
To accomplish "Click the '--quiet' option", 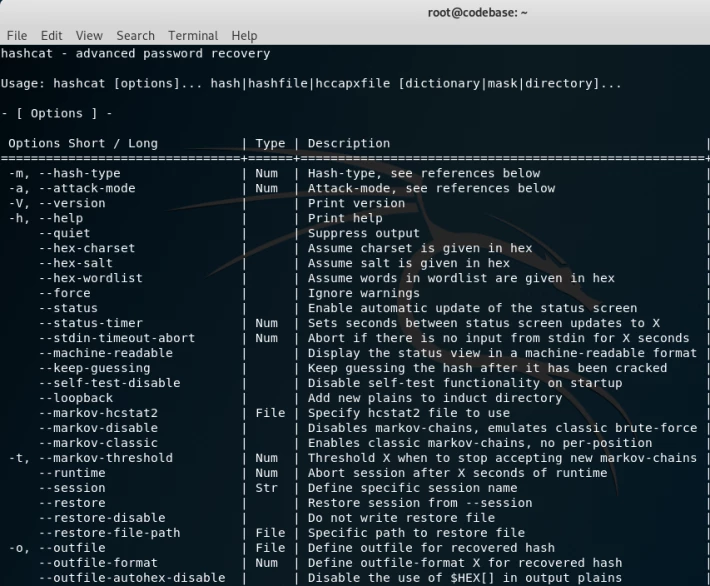I will [x=64, y=233].
